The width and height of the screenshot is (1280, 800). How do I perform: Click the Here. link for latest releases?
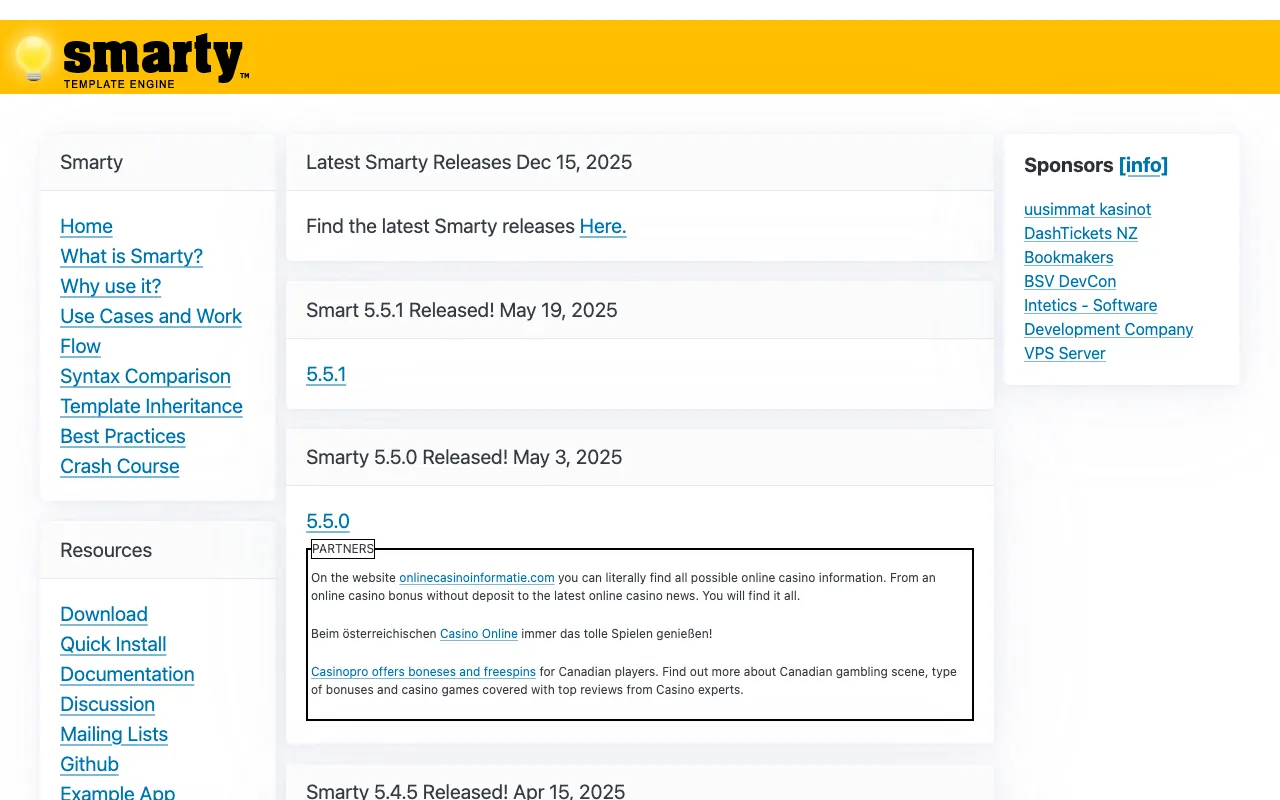coord(603,226)
